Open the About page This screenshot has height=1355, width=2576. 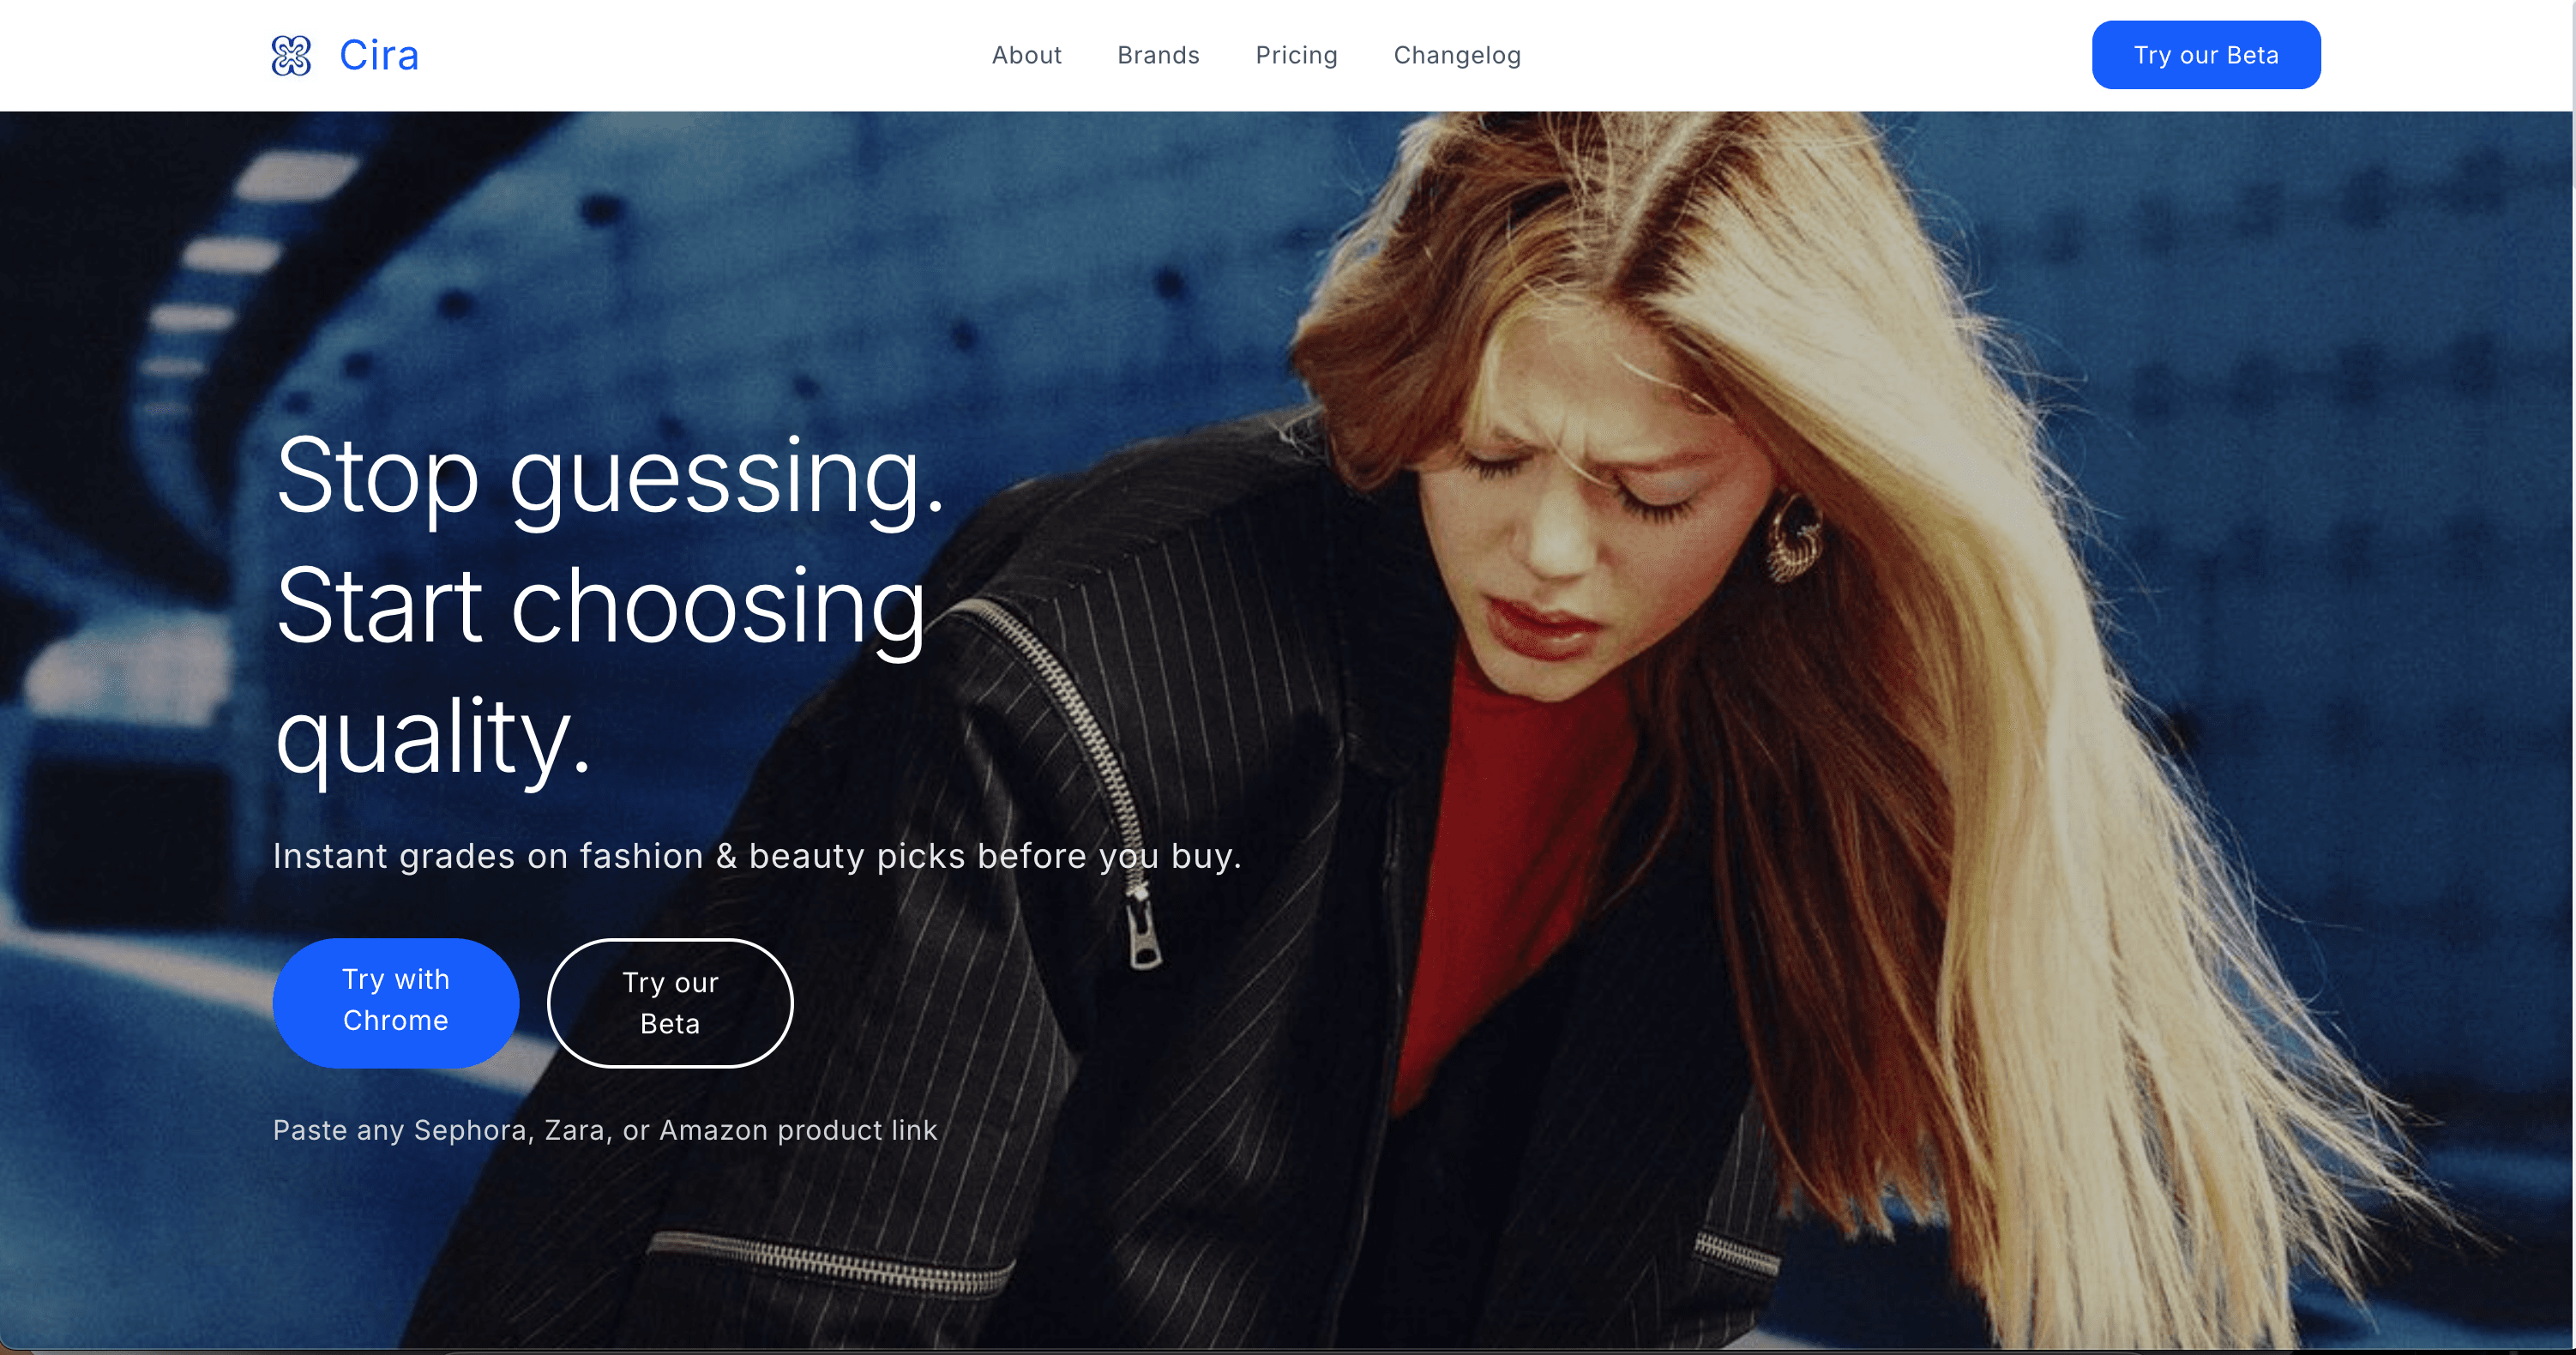pyautogui.click(x=1026, y=55)
